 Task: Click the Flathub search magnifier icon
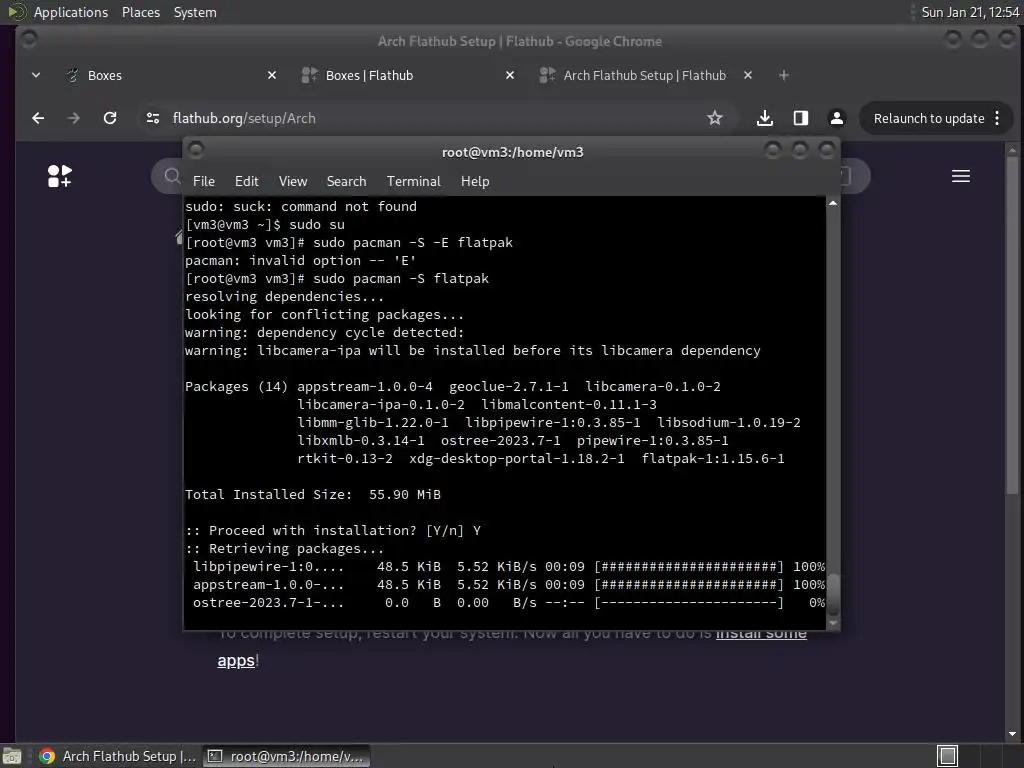pyautogui.click(x=172, y=176)
